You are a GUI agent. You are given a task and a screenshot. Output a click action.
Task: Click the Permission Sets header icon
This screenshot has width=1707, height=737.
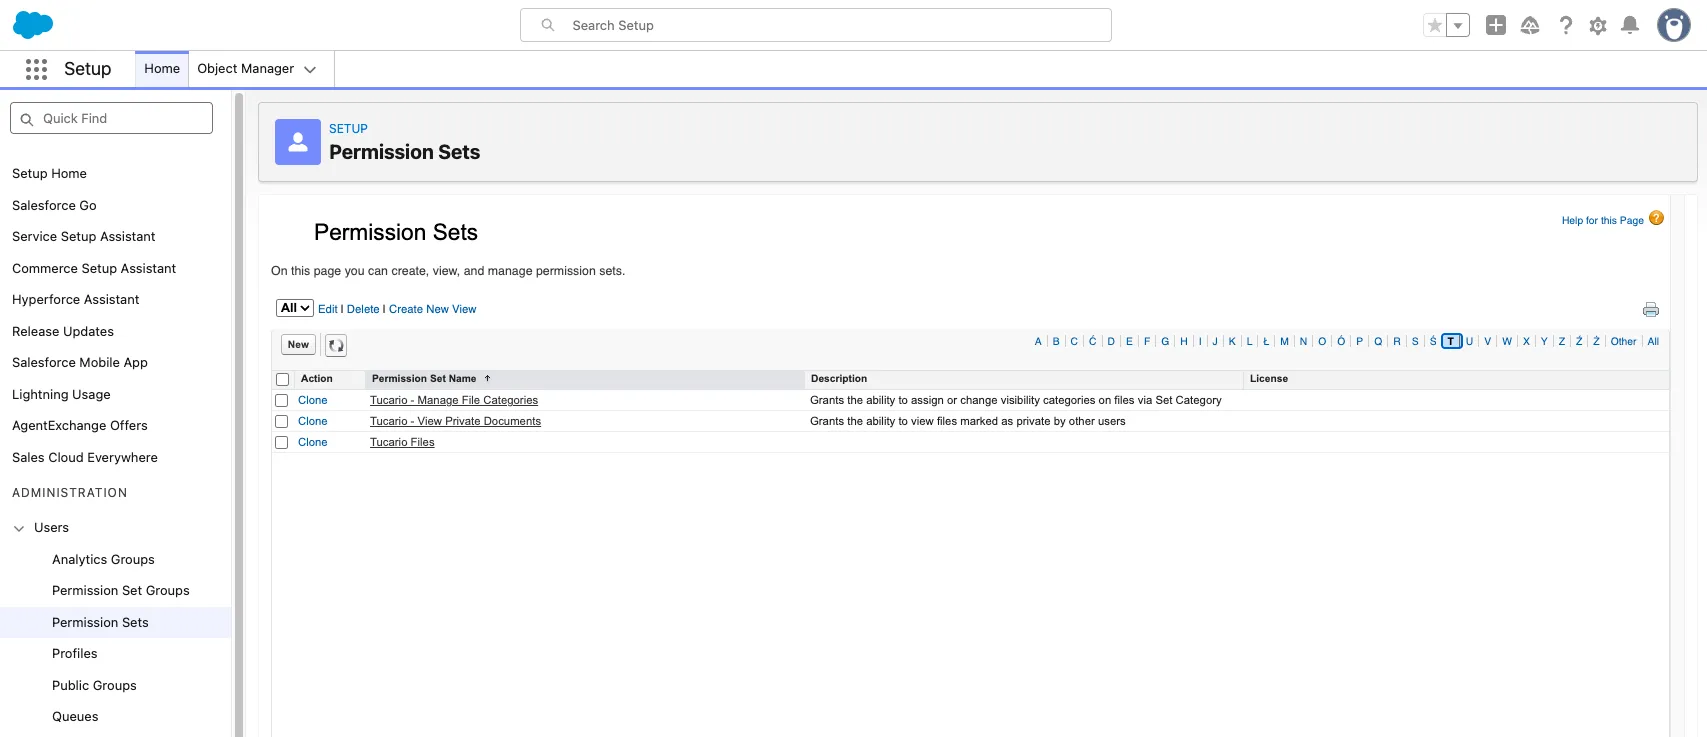(298, 142)
